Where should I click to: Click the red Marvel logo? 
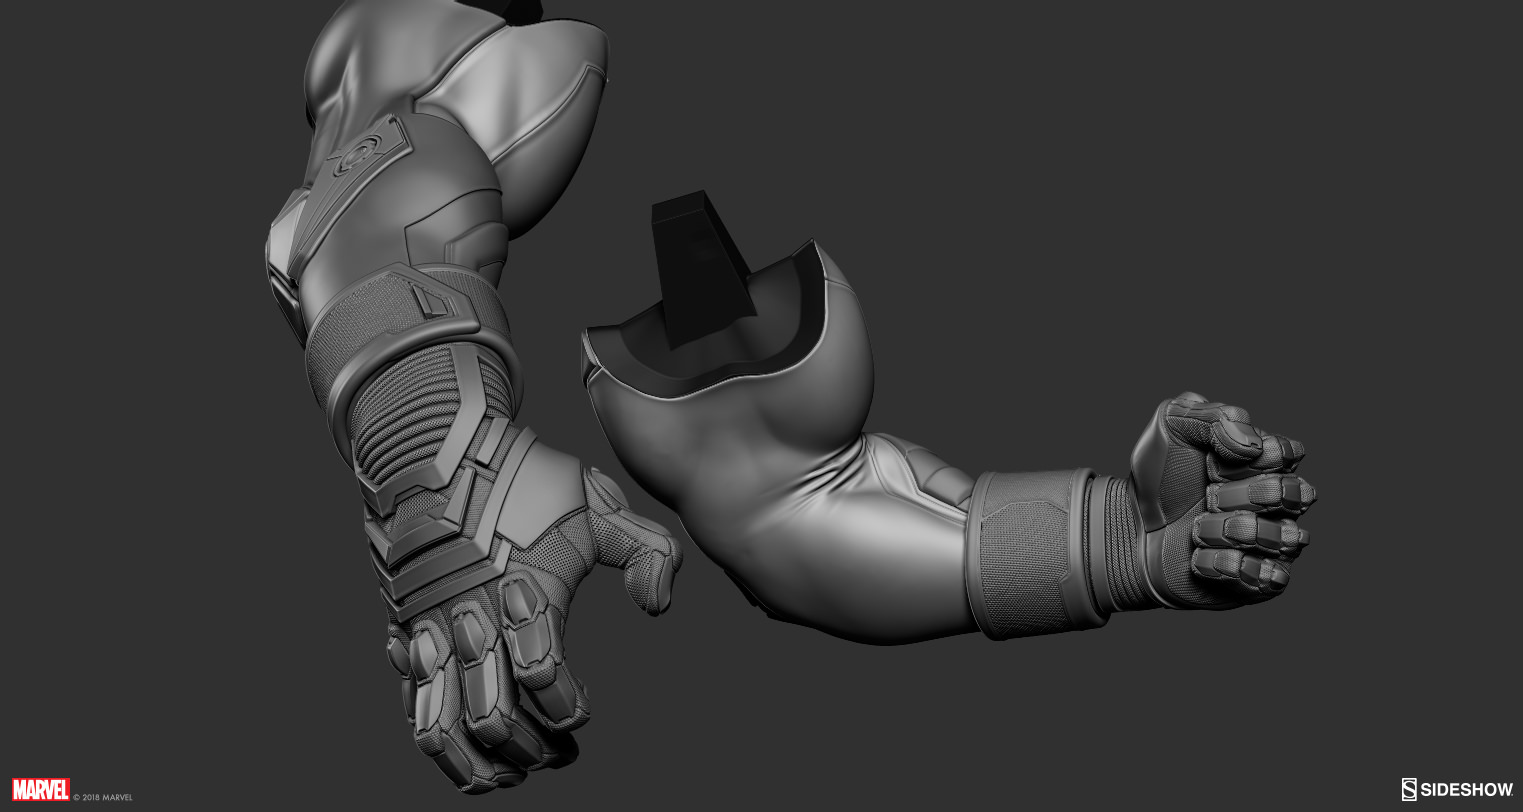click(40, 789)
